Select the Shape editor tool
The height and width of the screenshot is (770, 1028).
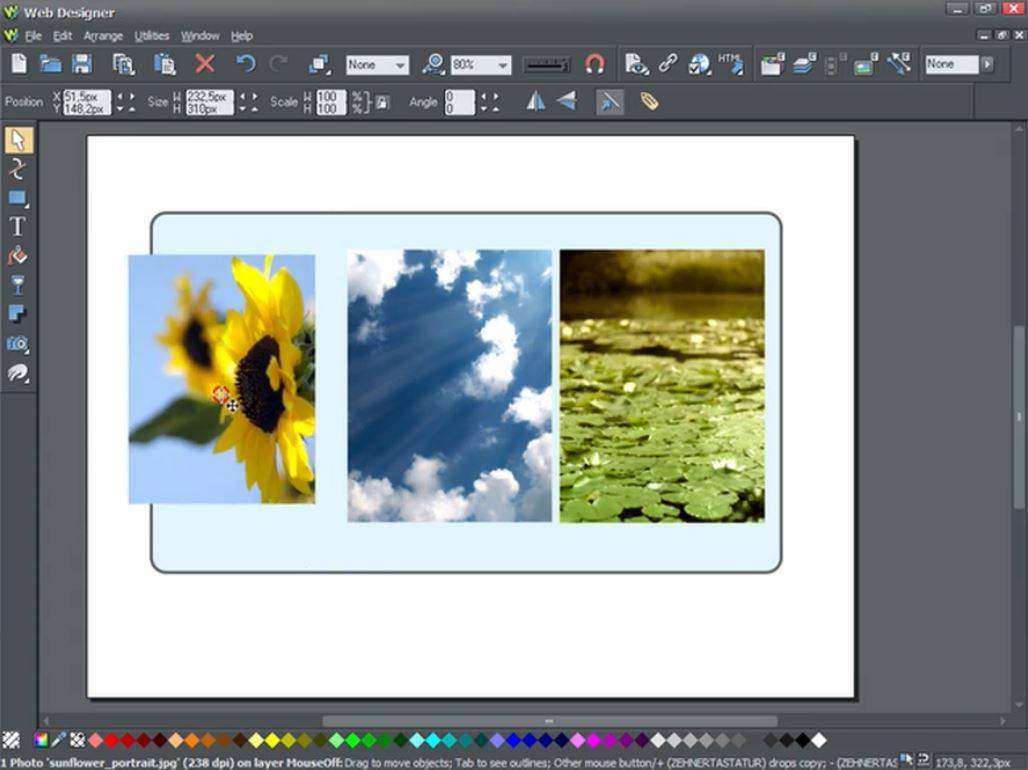click(16, 169)
